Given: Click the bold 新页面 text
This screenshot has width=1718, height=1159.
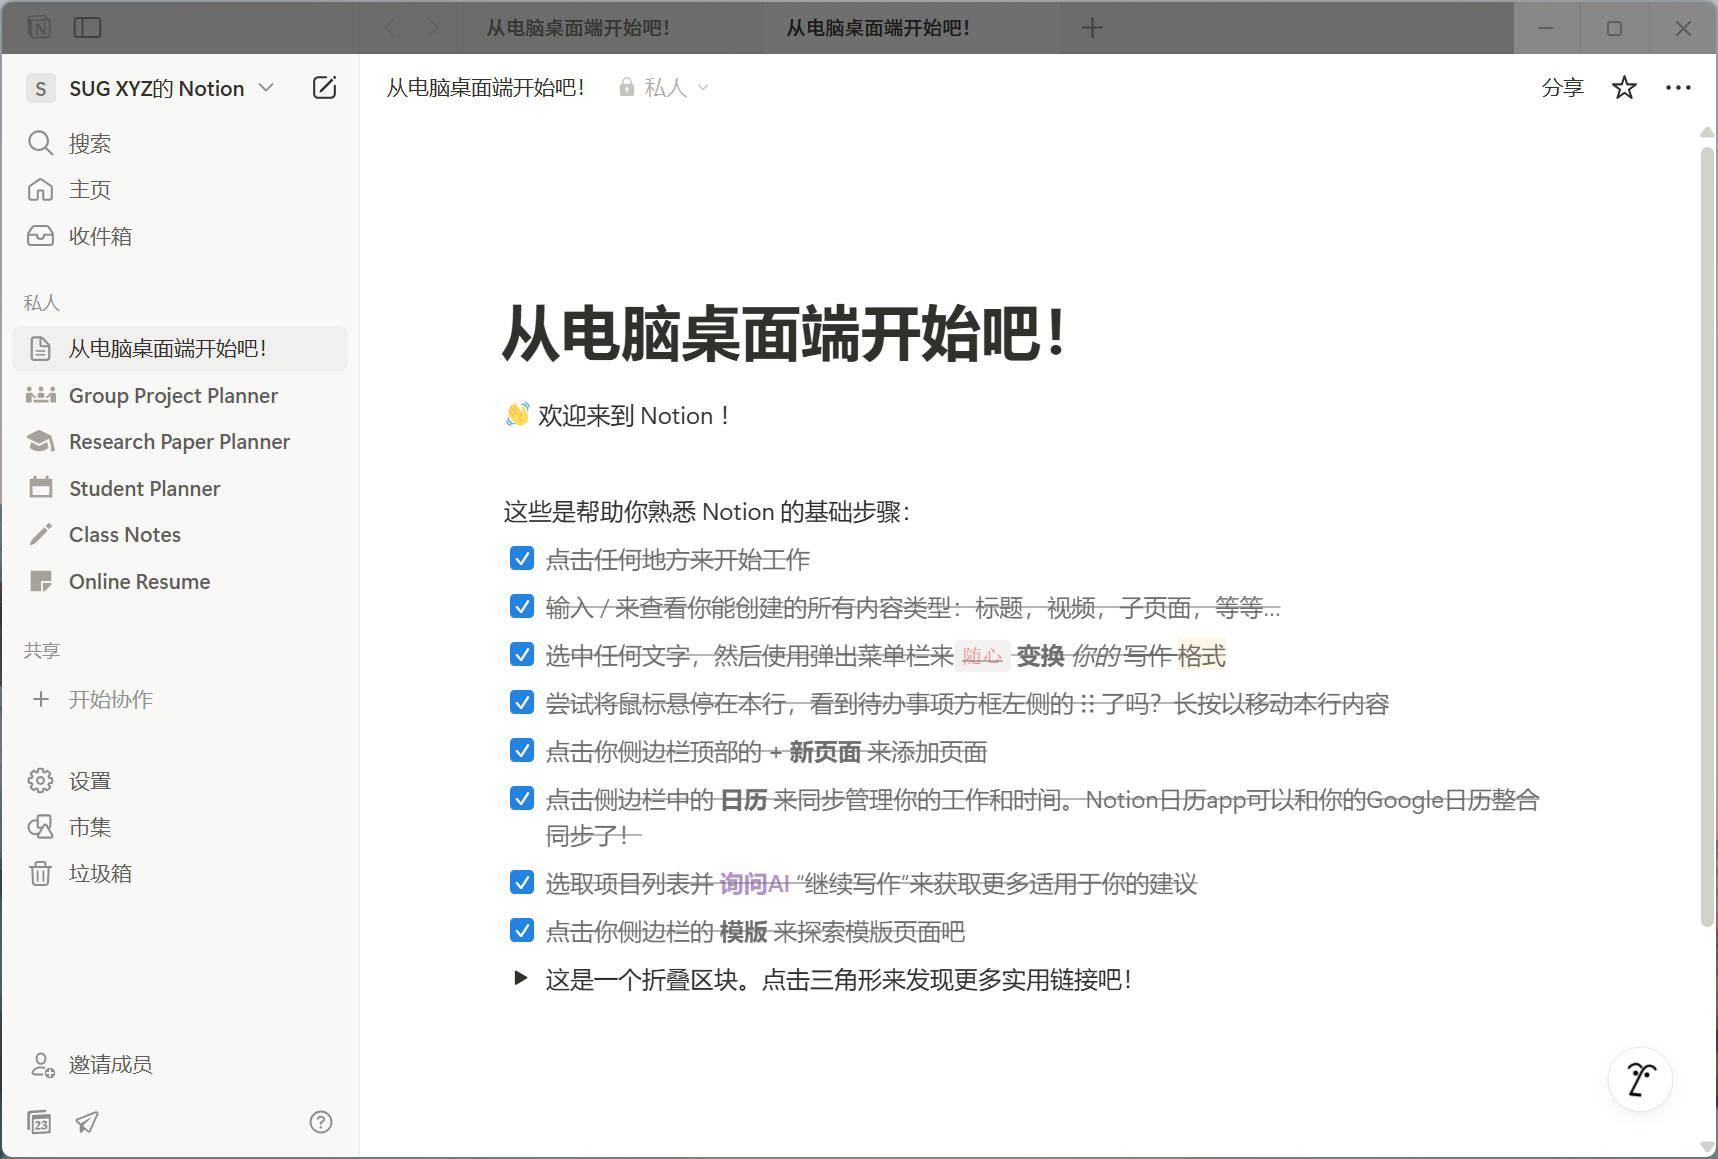Looking at the screenshot, I should coord(825,752).
